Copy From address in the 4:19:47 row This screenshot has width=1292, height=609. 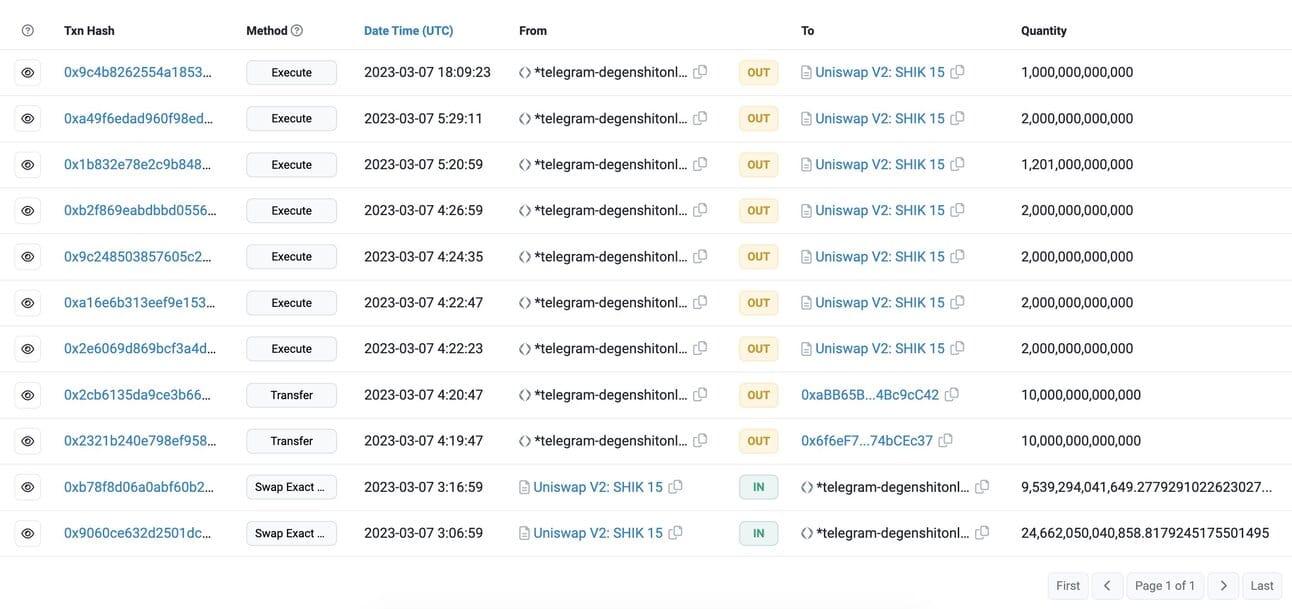point(700,441)
